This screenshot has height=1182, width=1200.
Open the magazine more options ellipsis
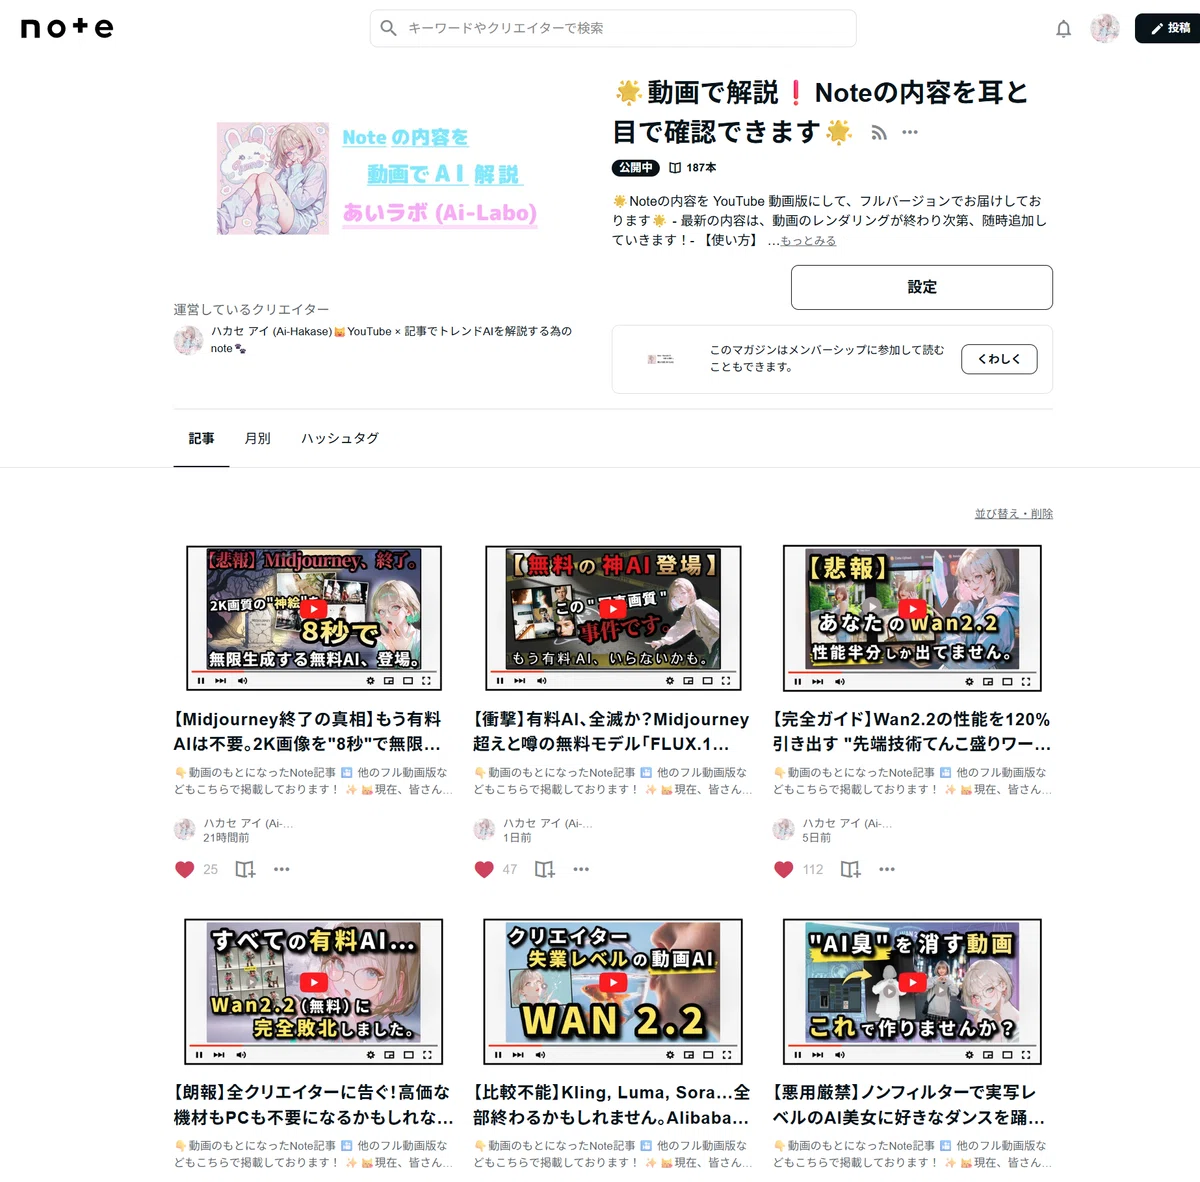[909, 133]
